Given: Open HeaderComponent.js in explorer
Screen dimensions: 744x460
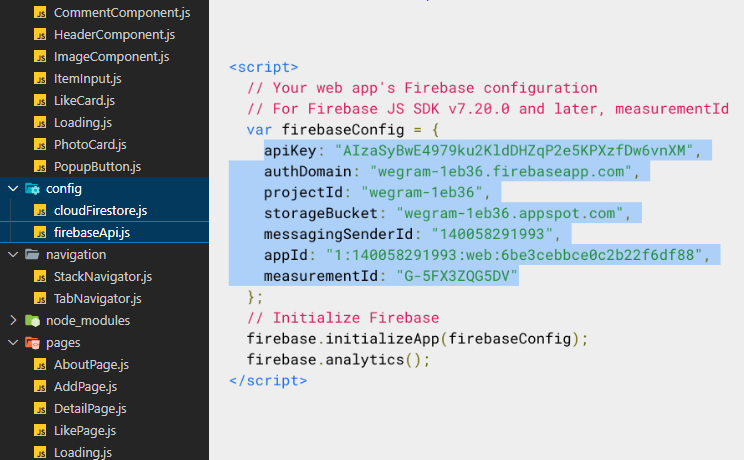Looking at the screenshot, I should 114,35.
